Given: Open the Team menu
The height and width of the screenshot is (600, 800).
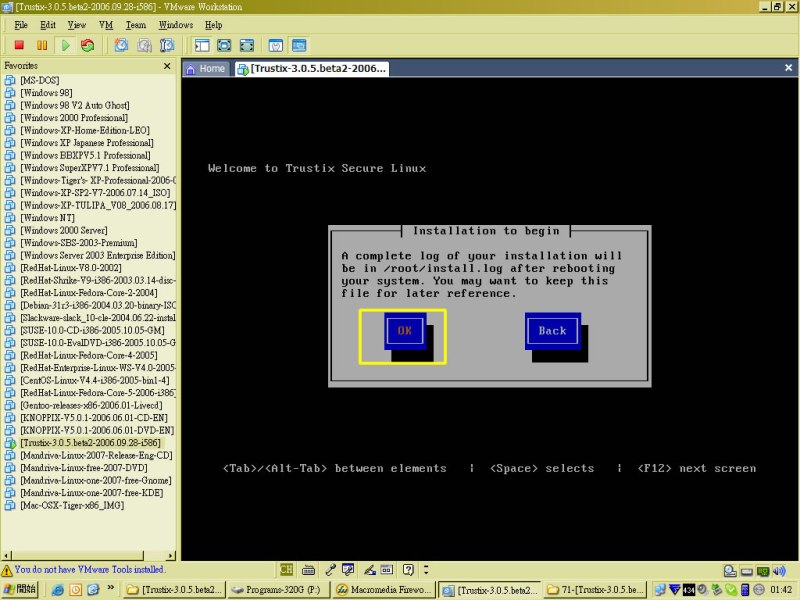Looking at the screenshot, I should [x=136, y=25].
